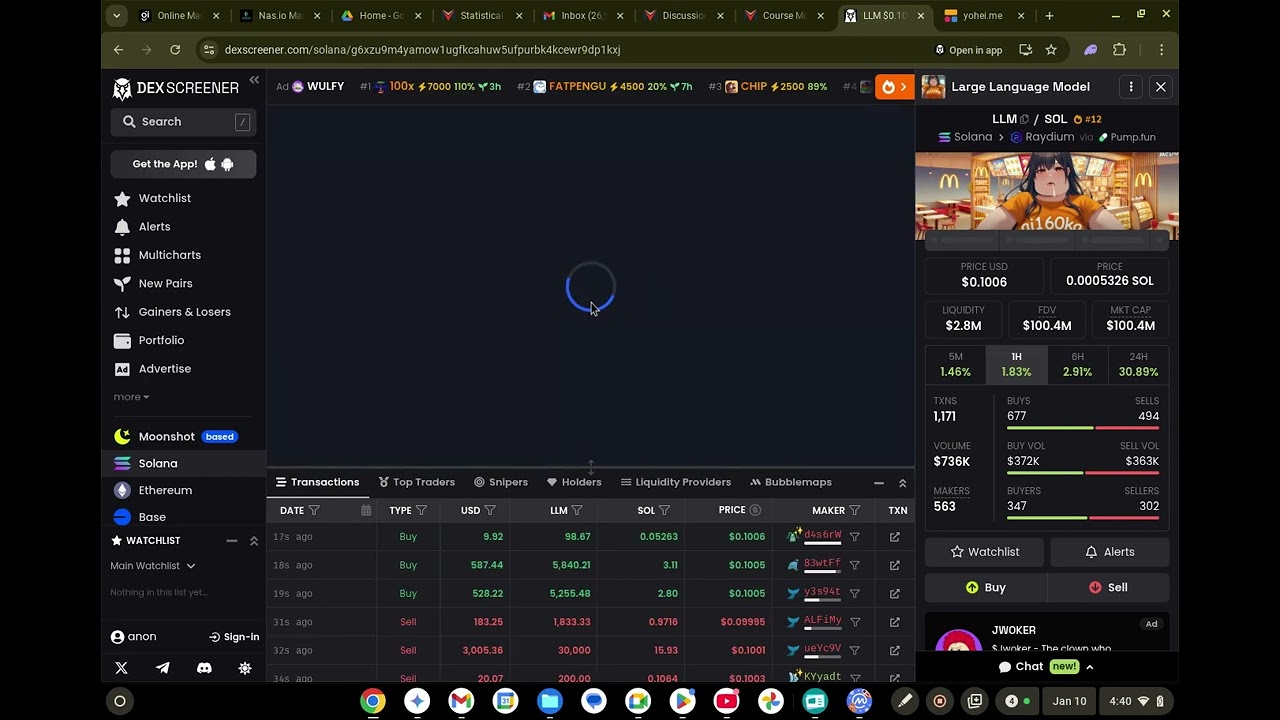Collapse the Watchlist panel chevron
This screenshot has height=720, width=1280.
click(x=253, y=541)
